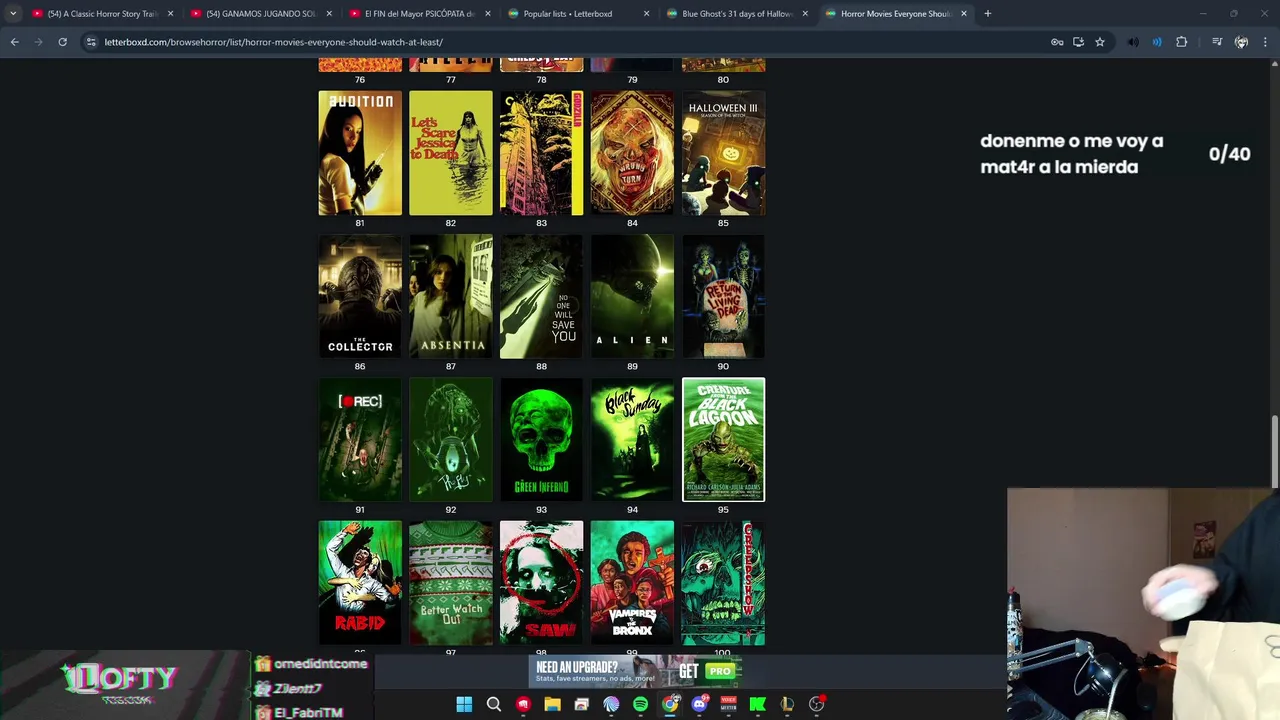
Task: Open the Saw poster
Action: [x=541, y=582]
